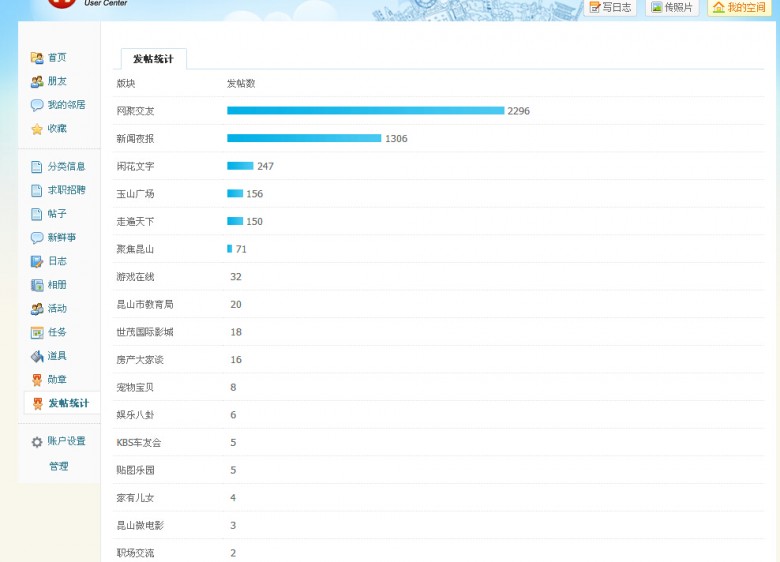This screenshot has width=780, height=562.
Task: Click the 网聚交友 row label
Action: tap(135, 111)
